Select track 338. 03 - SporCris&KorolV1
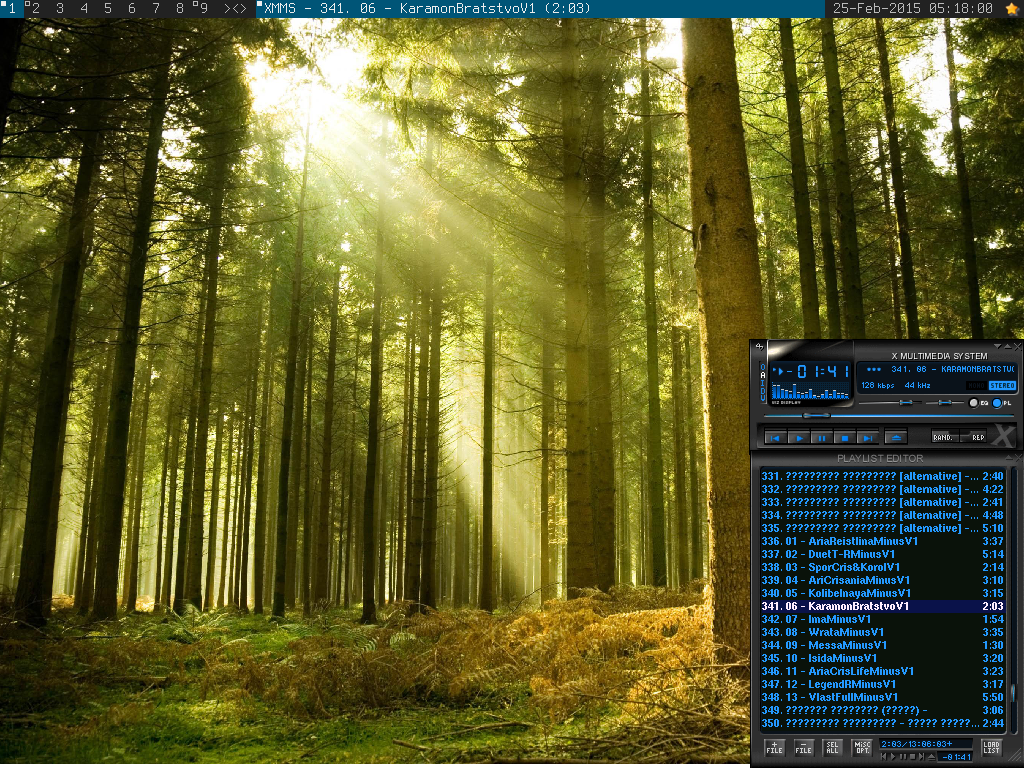Image resolution: width=1024 pixels, height=768 pixels. point(882,567)
